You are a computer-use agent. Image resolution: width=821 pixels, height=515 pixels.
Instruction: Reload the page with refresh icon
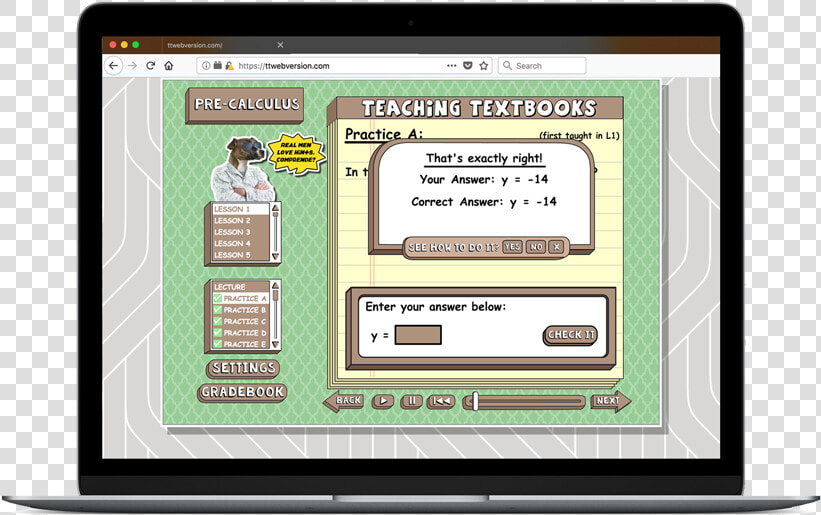pos(151,65)
